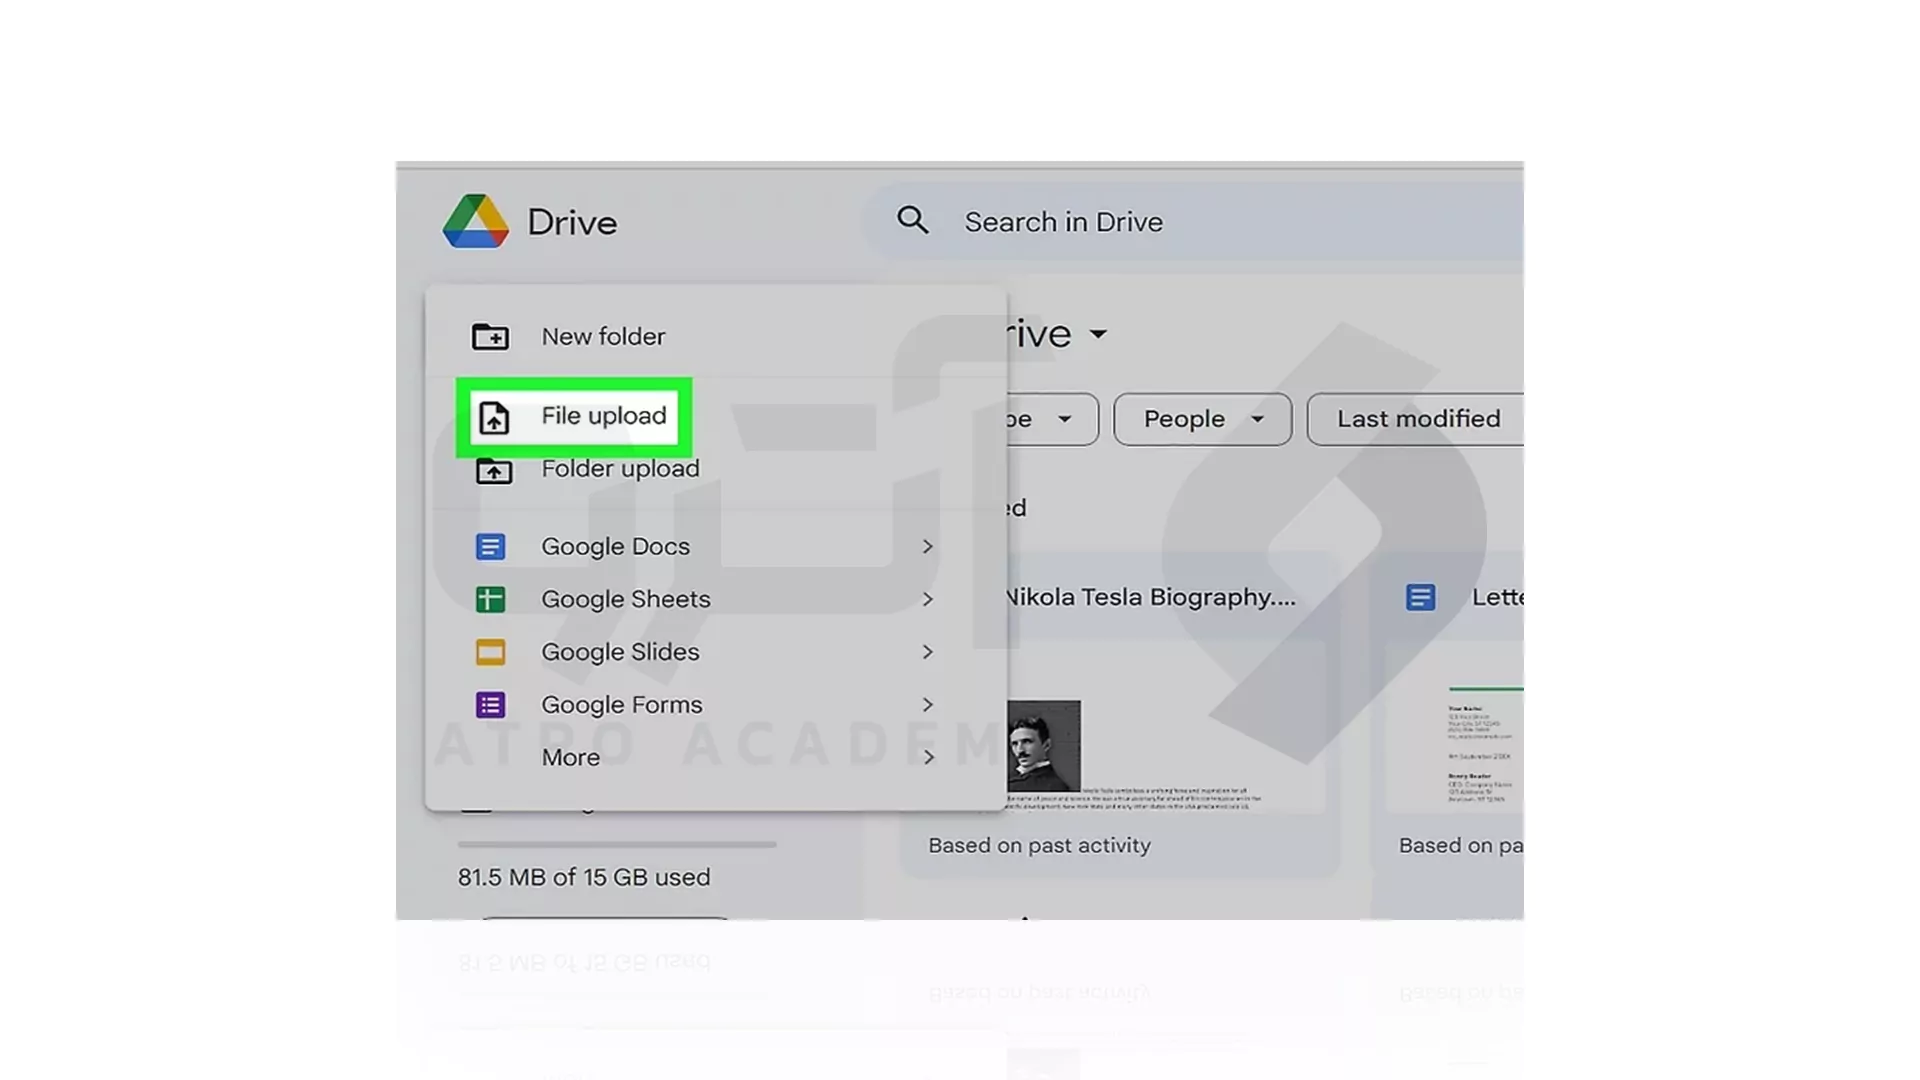The image size is (1920, 1080).
Task: Click the File upload page icon
Action: tap(494, 417)
